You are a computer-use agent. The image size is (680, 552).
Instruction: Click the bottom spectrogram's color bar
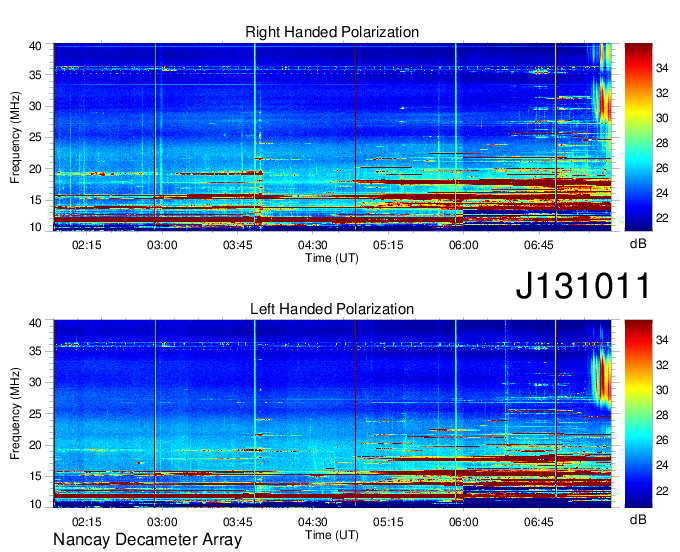[x=638, y=413]
